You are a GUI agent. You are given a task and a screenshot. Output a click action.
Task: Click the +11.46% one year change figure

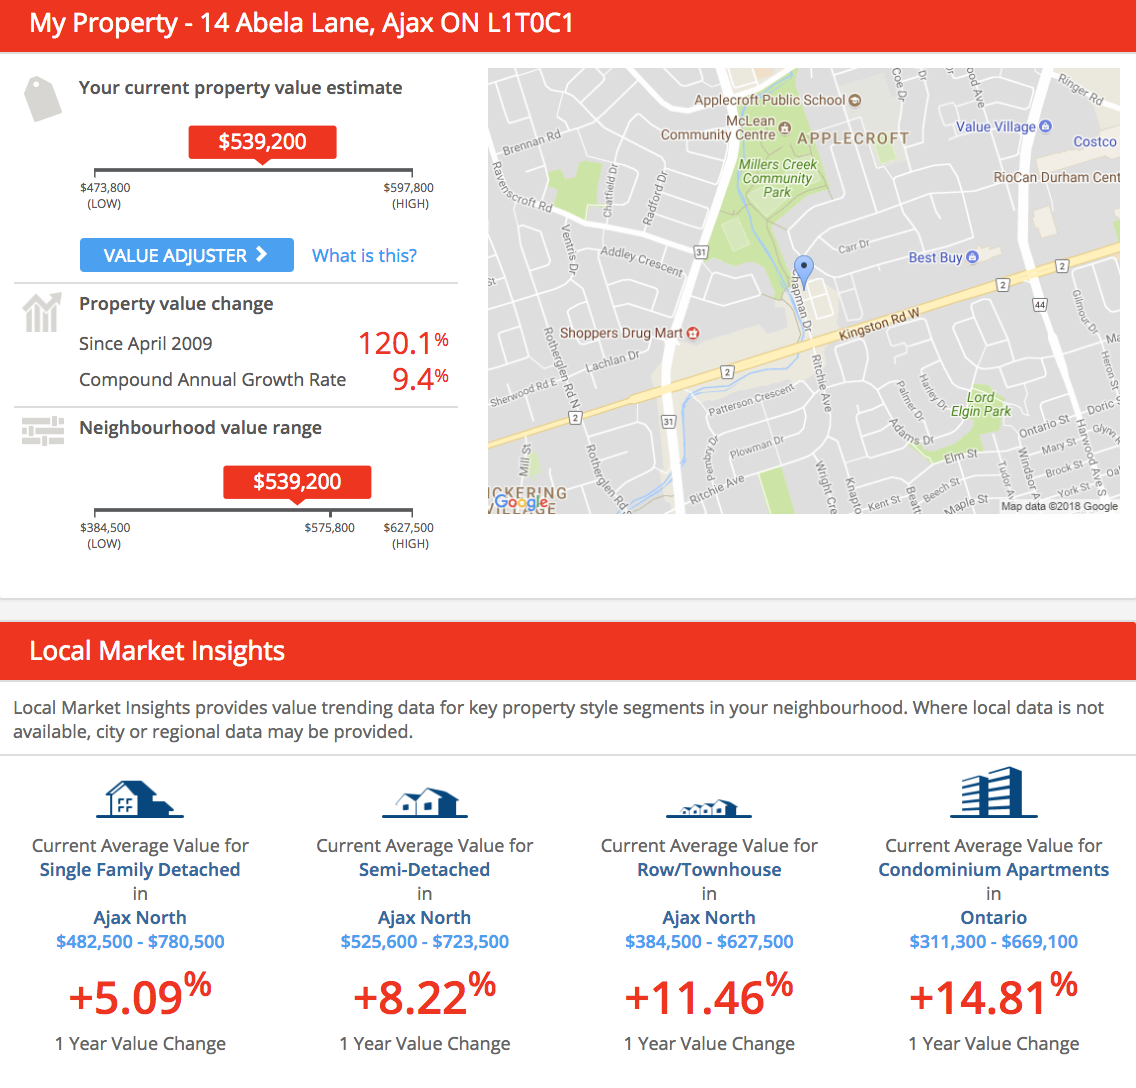click(x=709, y=995)
